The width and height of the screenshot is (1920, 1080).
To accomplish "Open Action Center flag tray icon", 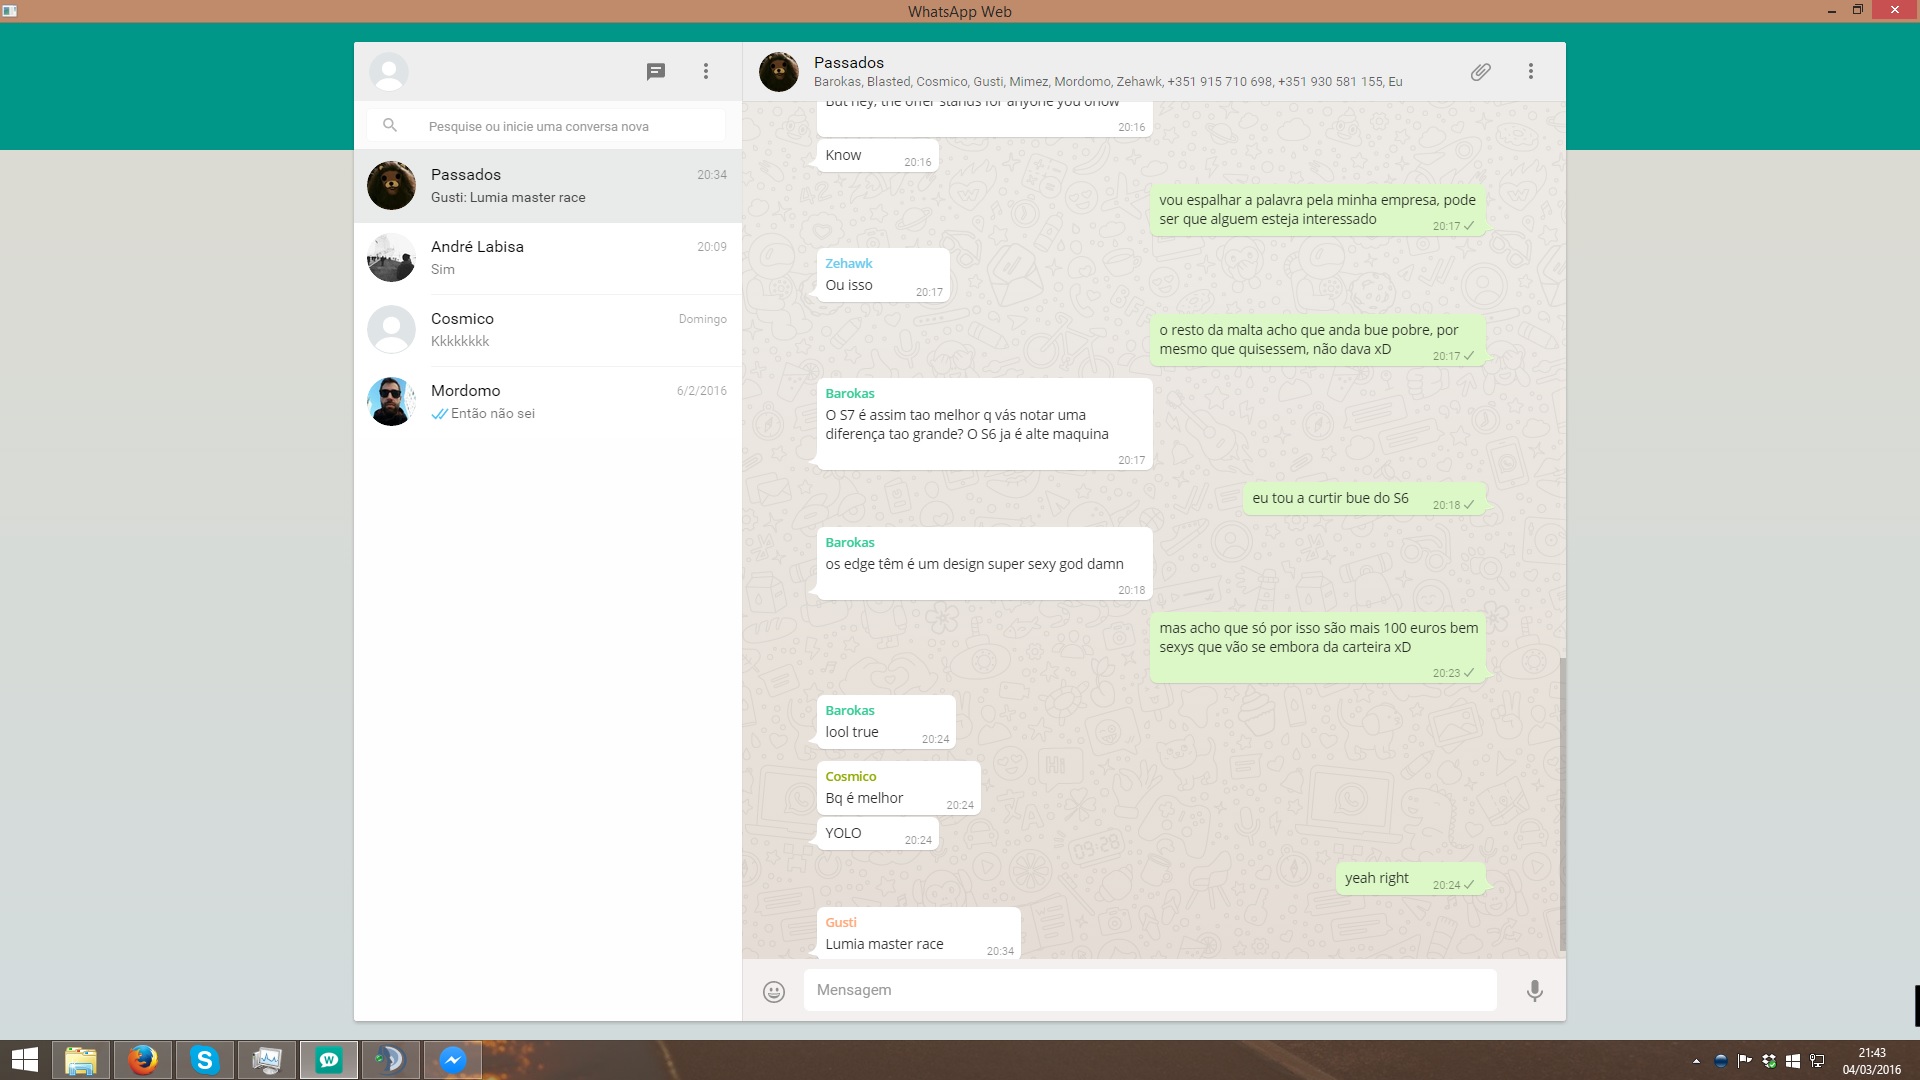I will point(1745,1061).
